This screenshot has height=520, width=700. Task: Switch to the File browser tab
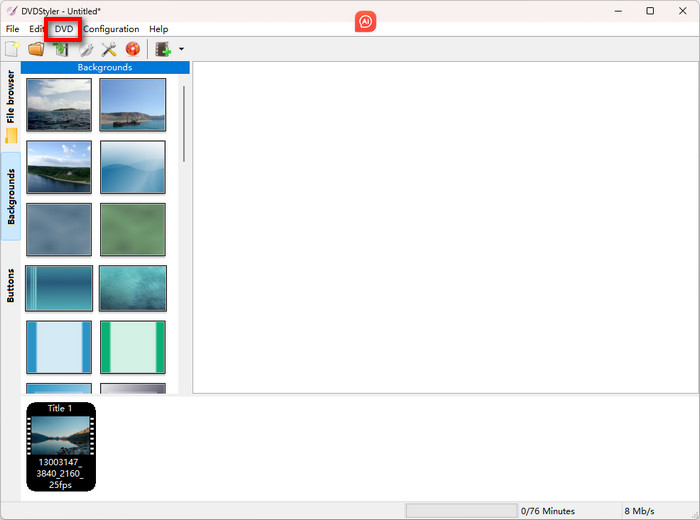point(11,104)
